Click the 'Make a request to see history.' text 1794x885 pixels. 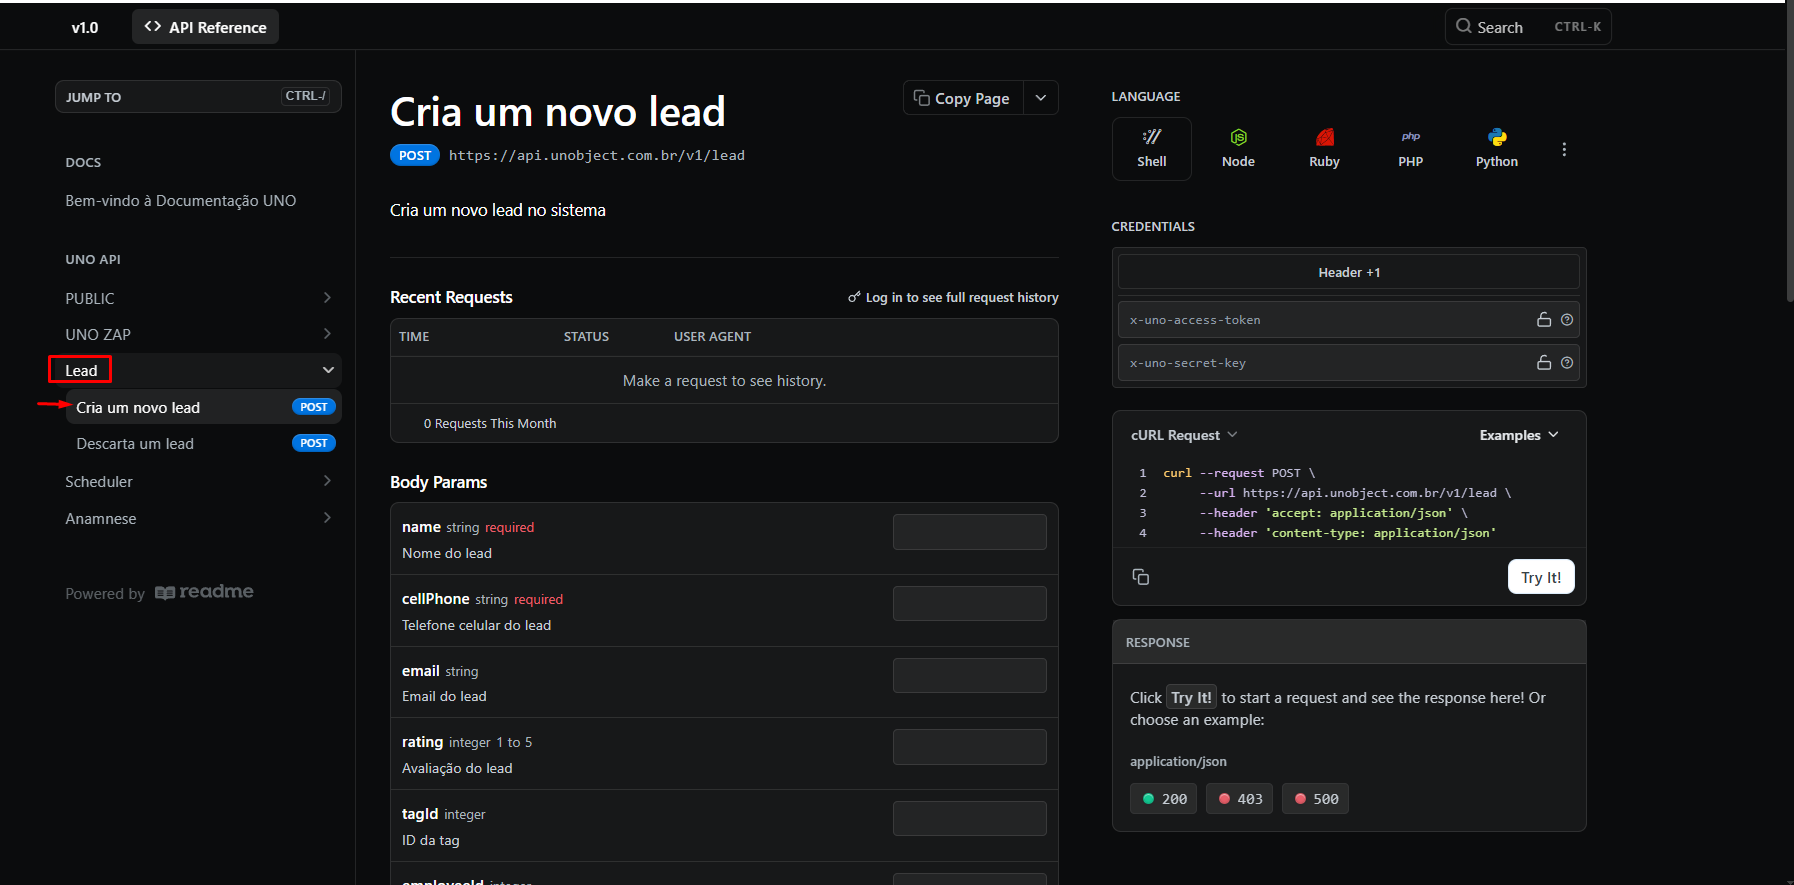pos(724,381)
